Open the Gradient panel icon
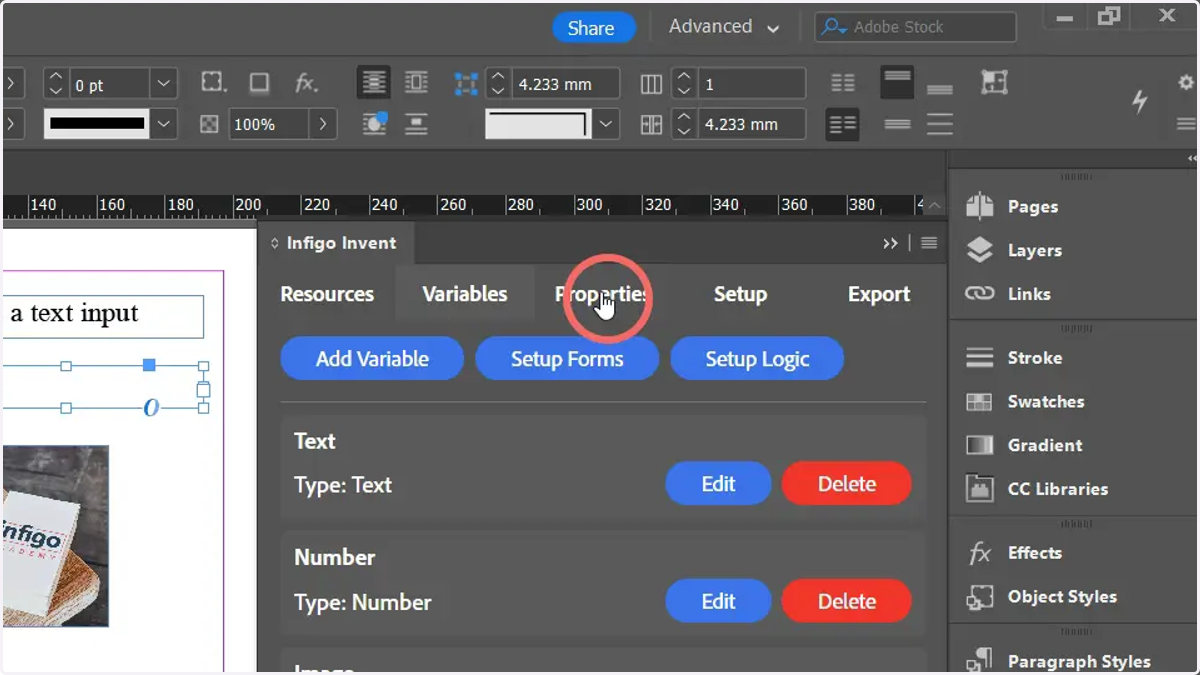Image resolution: width=1200 pixels, height=675 pixels. click(x=980, y=445)
